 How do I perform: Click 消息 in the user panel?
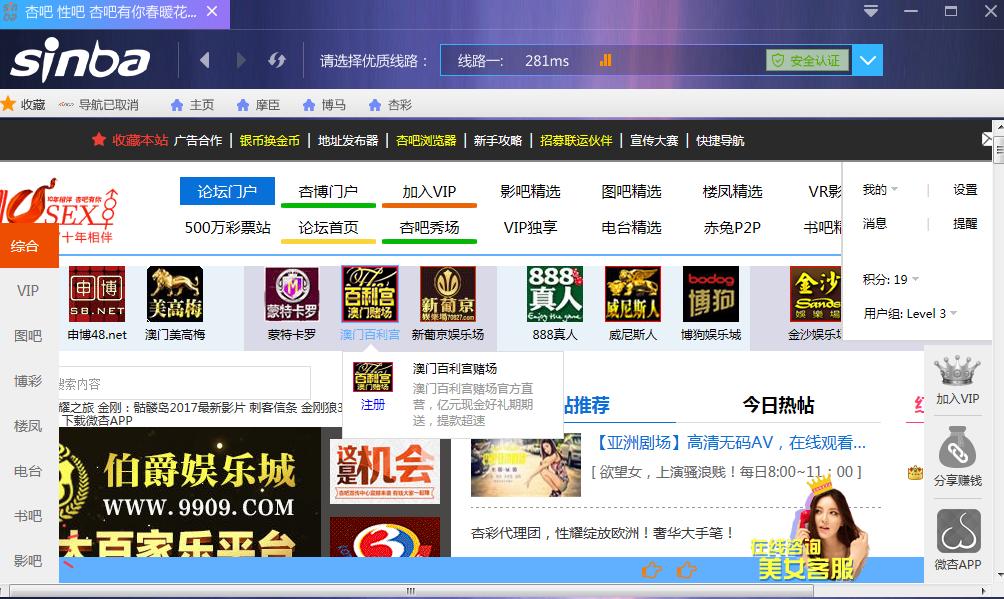875,224
